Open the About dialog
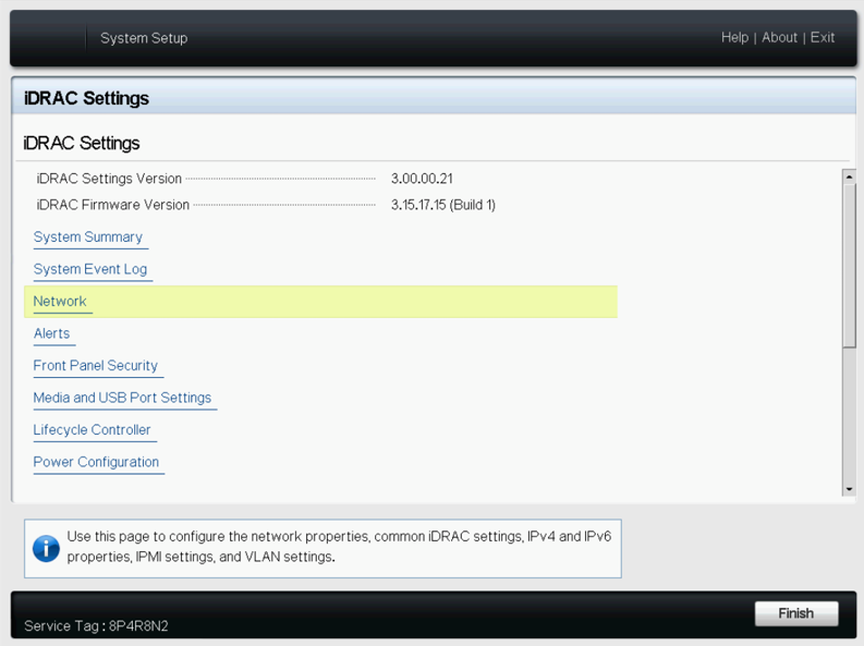Image resolution: width=864 pixels, height=646 pixels. [779, 37]
